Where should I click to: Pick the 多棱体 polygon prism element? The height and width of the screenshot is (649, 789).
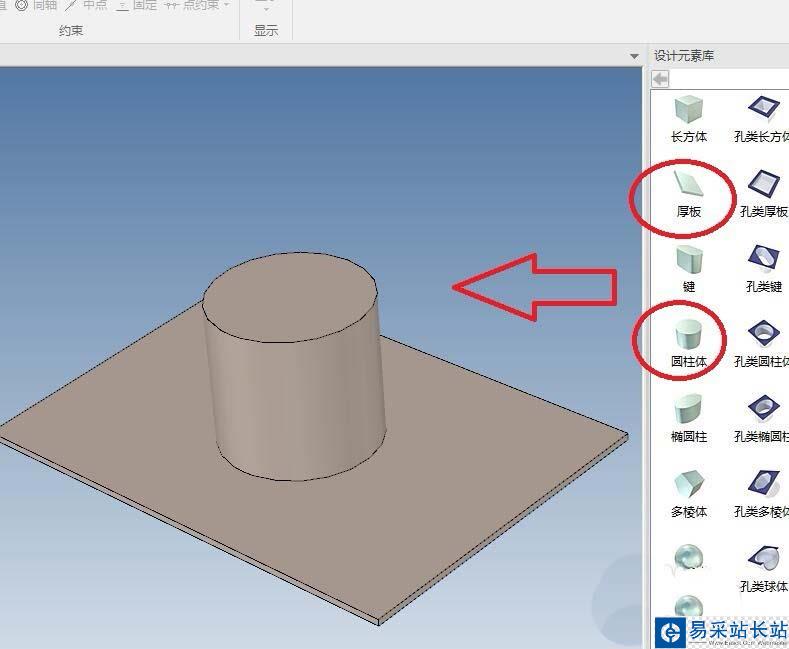[x=688, y=494]
